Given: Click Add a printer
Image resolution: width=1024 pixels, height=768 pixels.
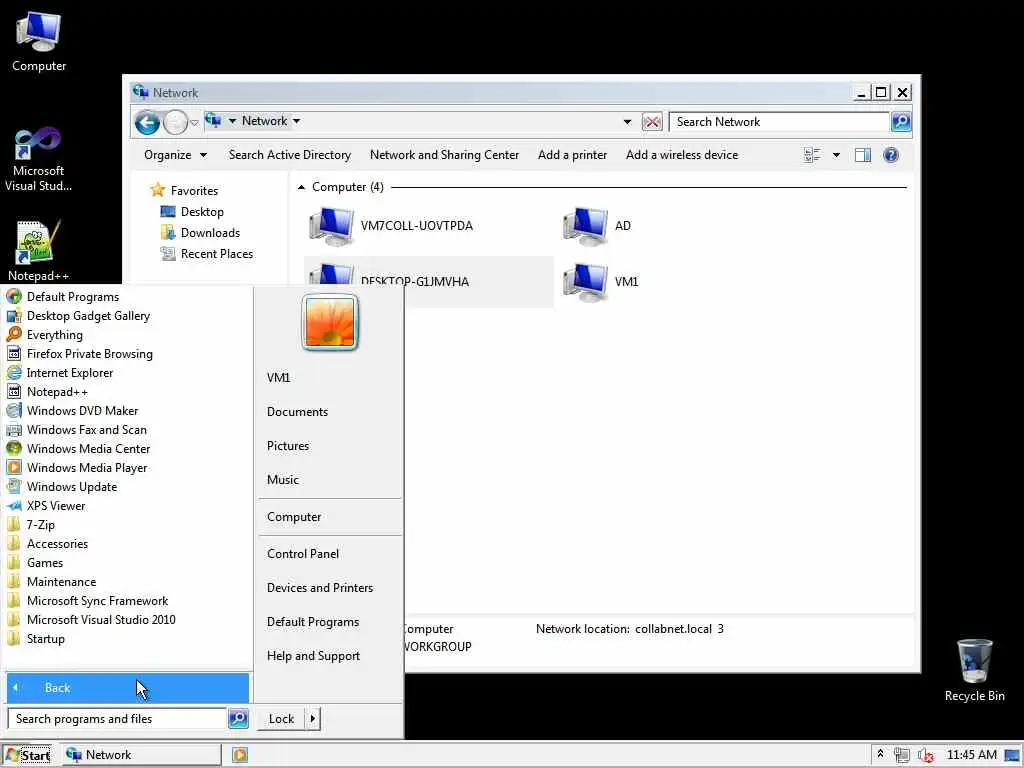Looking at the screenshot, I should (x=572, y=155).
